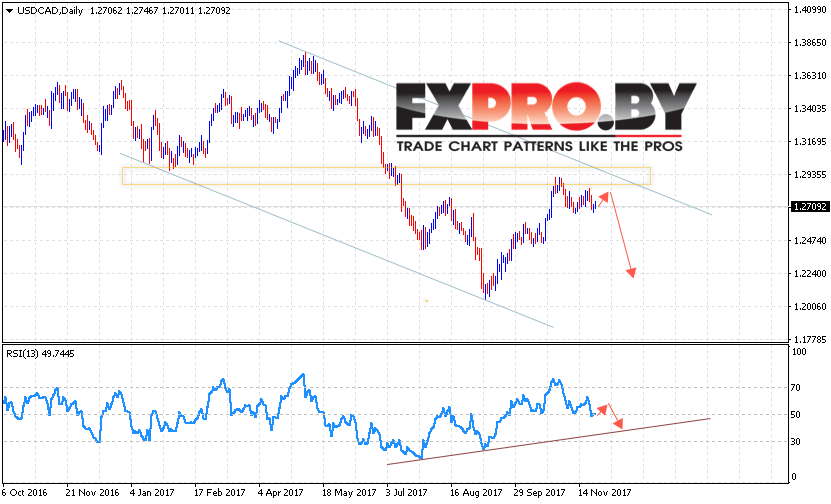Click RSI scale value 100
This screenshot has height=504, width=831.
tap(799, 351)
